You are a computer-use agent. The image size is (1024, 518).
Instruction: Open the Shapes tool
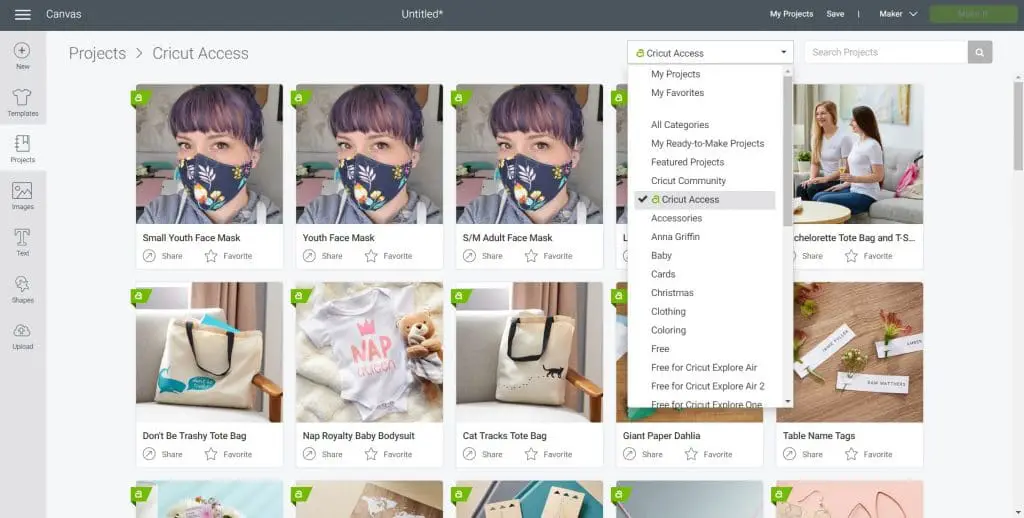[22, 289]
